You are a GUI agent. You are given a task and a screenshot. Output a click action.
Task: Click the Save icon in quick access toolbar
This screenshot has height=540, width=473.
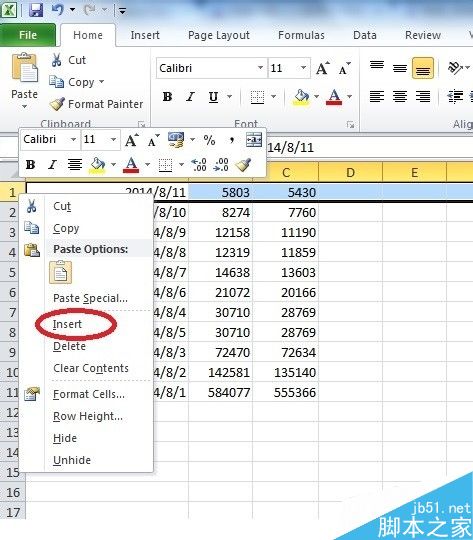click(x=36, y=10)
